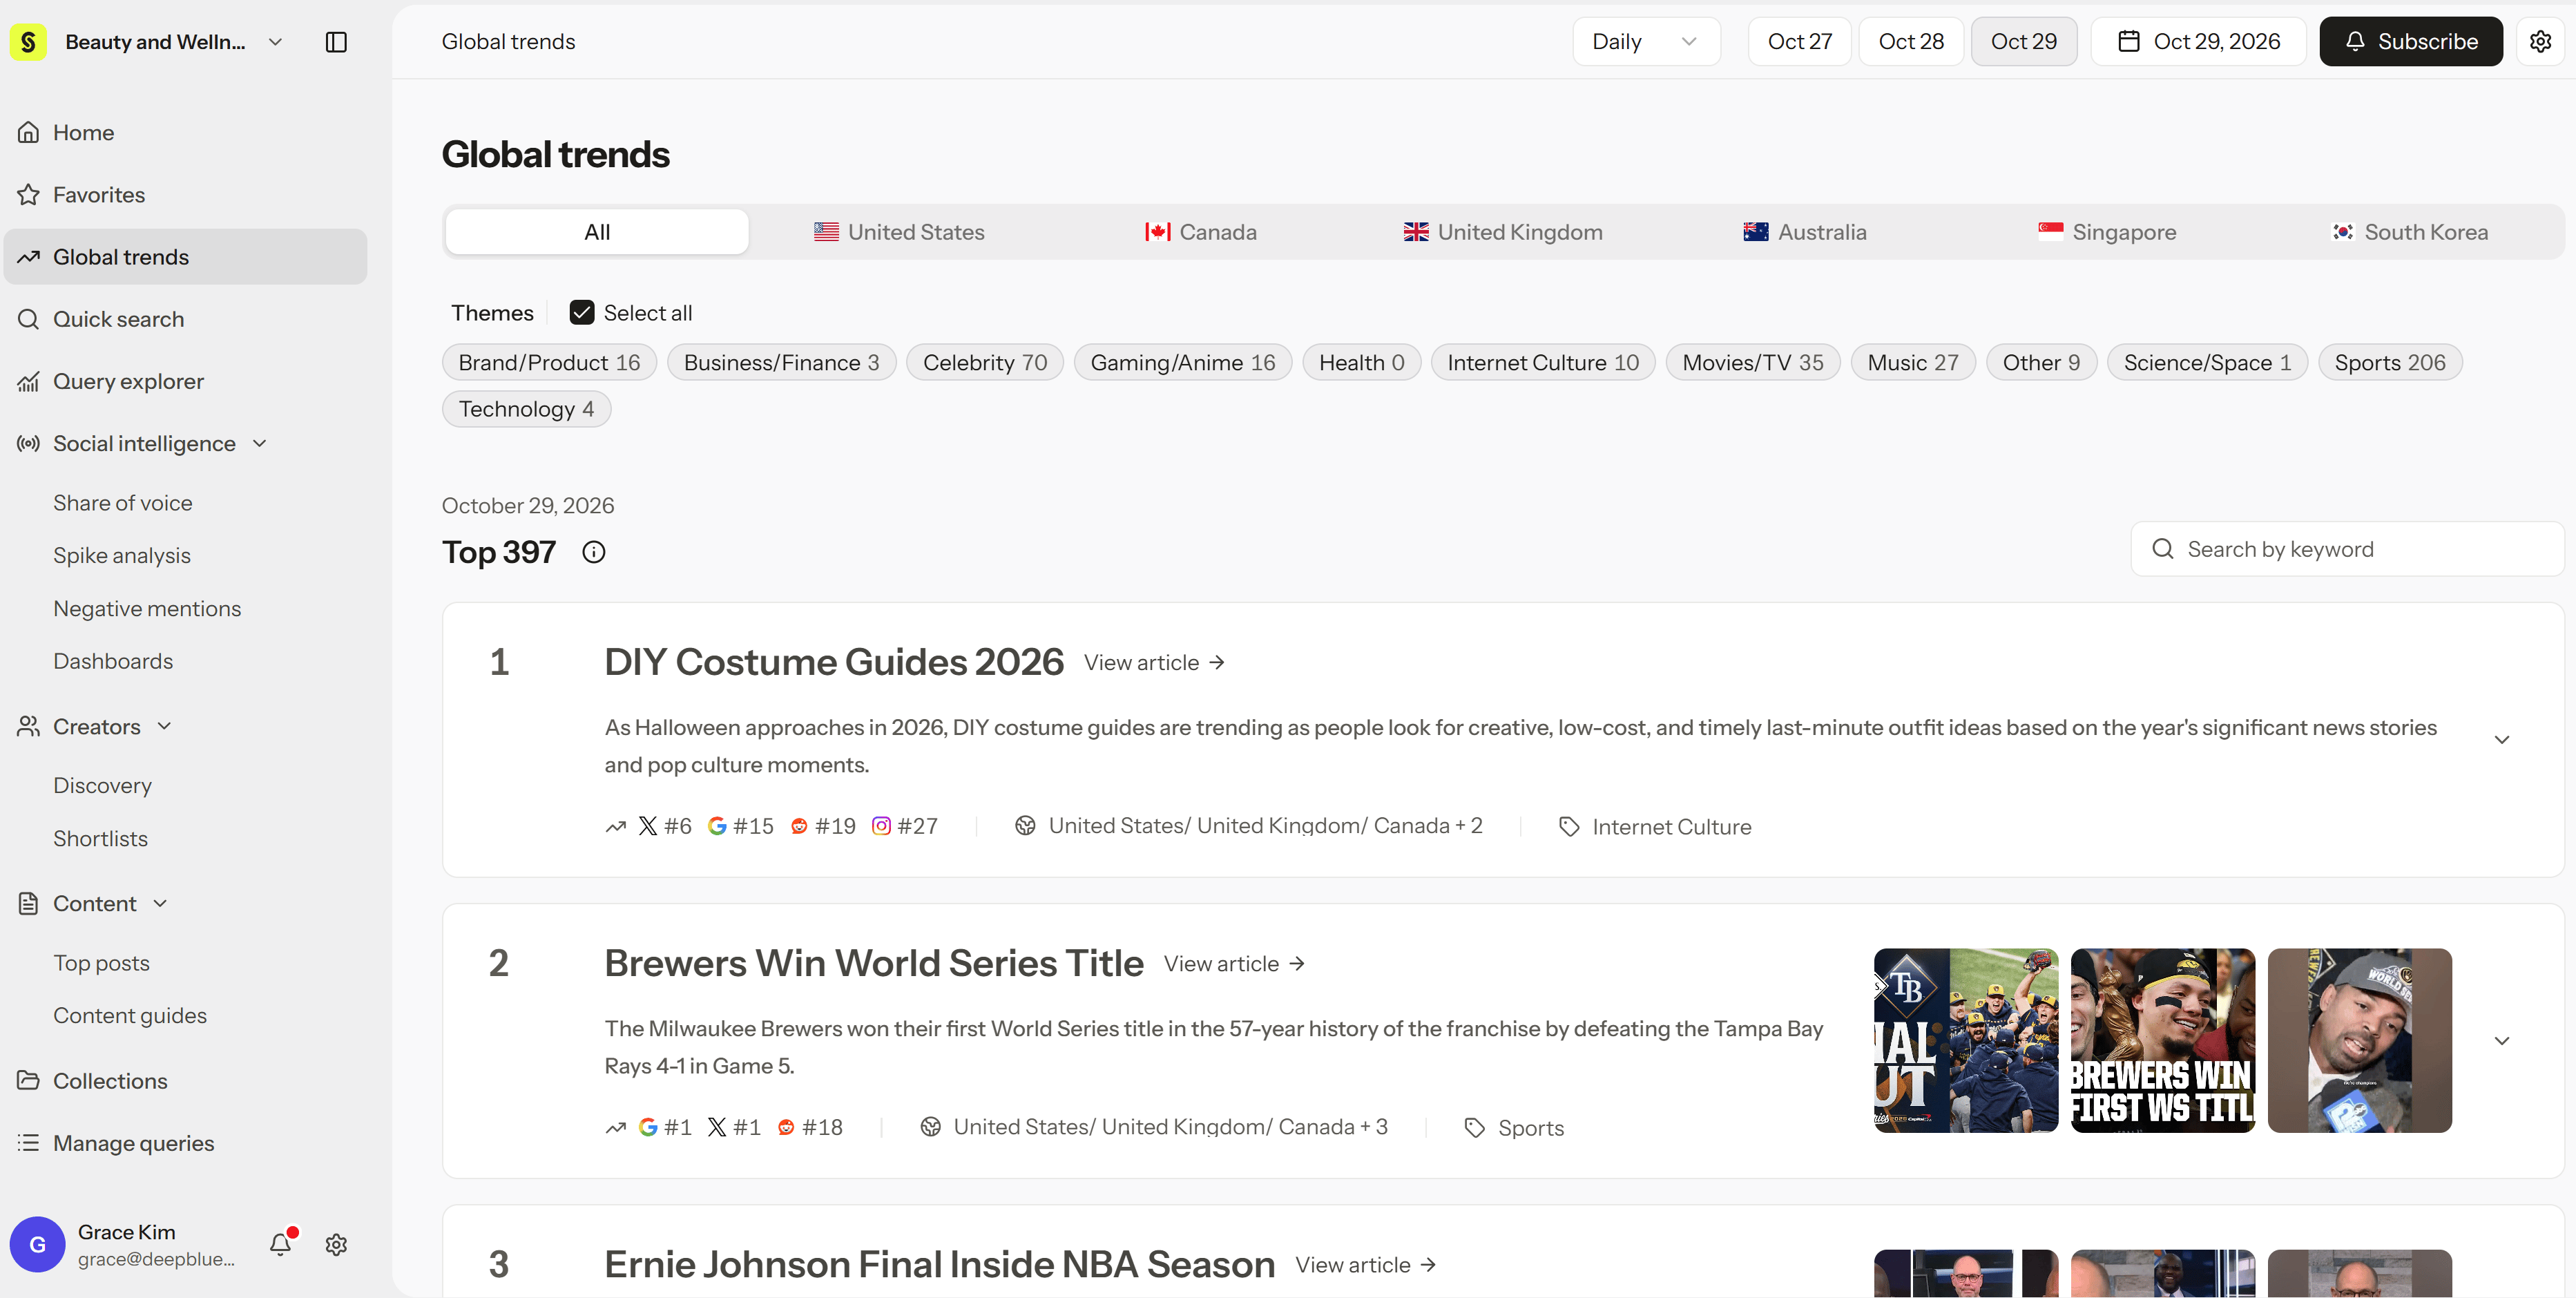The image size is (2576, 1298).
Task: Collapse the Social intelligence section
Action: pos(260,443)
